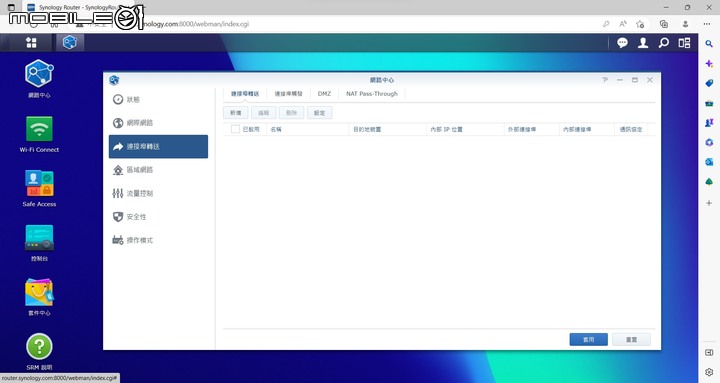Open Edge sidebar Outlook icon

pos(709,162)
